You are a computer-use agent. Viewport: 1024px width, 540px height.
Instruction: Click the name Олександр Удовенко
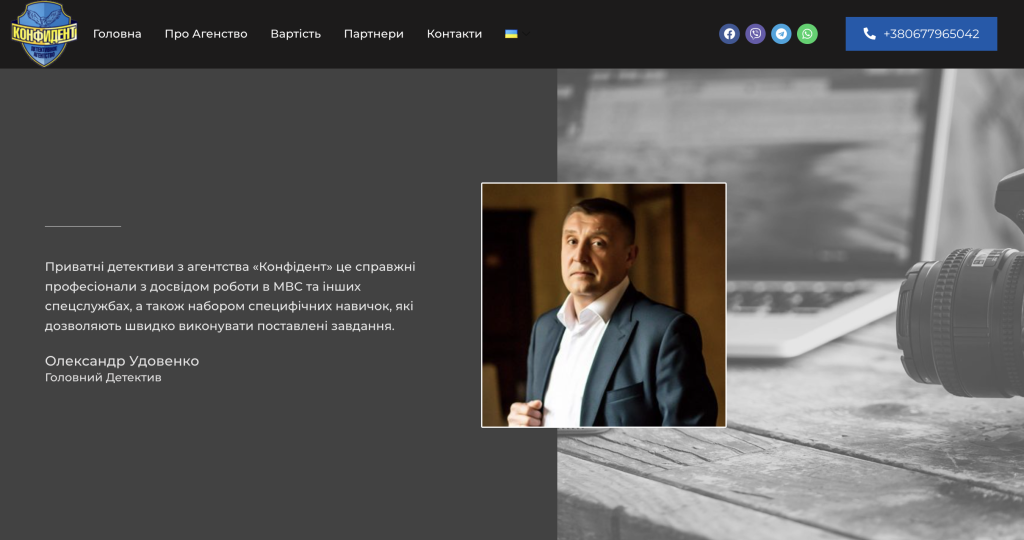122,361
